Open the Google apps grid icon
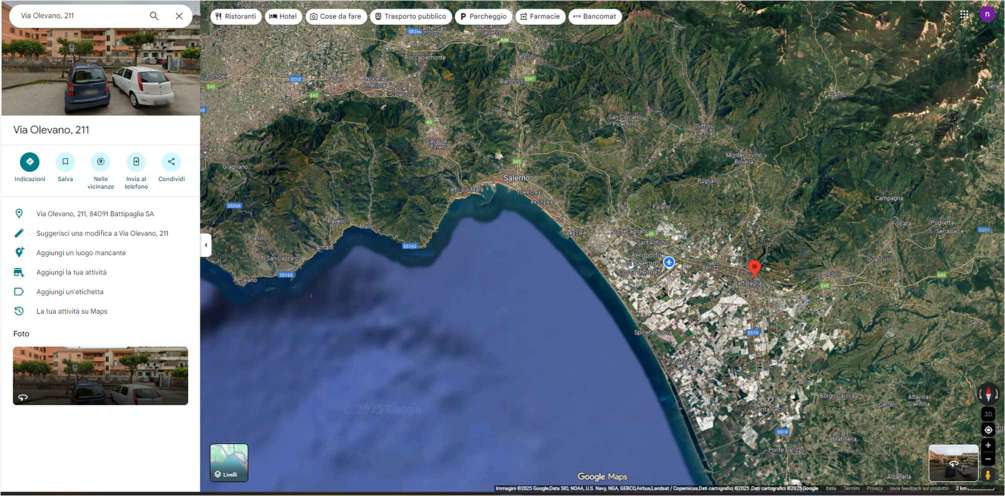The width and height of the screenshot is (1005, 496). point(964,15)
